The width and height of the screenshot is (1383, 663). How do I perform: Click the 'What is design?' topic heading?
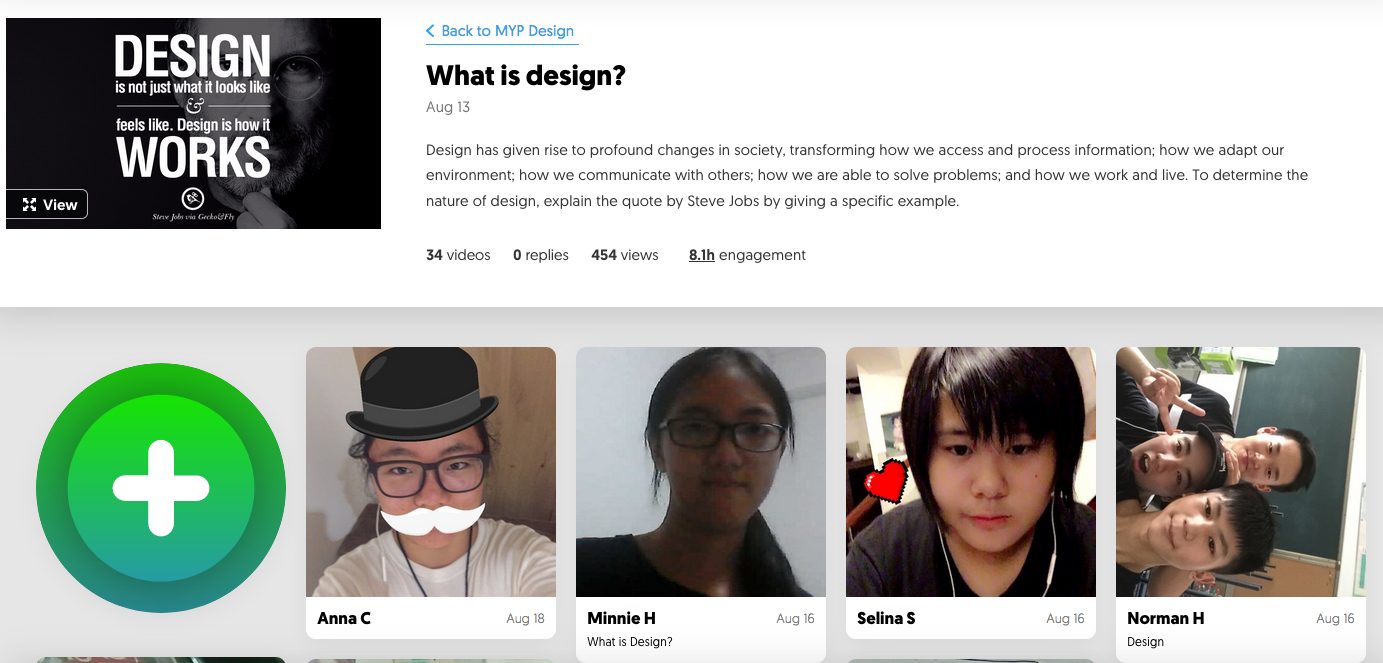(525, 76)
